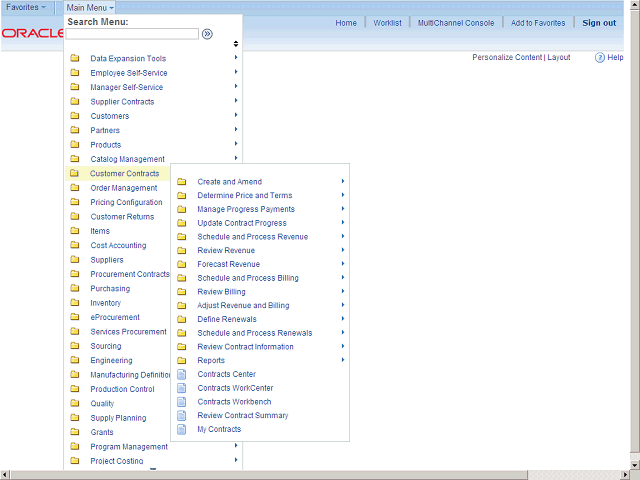Click folder icon beside Create and Amend
This screenshot has width=640, height=480.
182,182
